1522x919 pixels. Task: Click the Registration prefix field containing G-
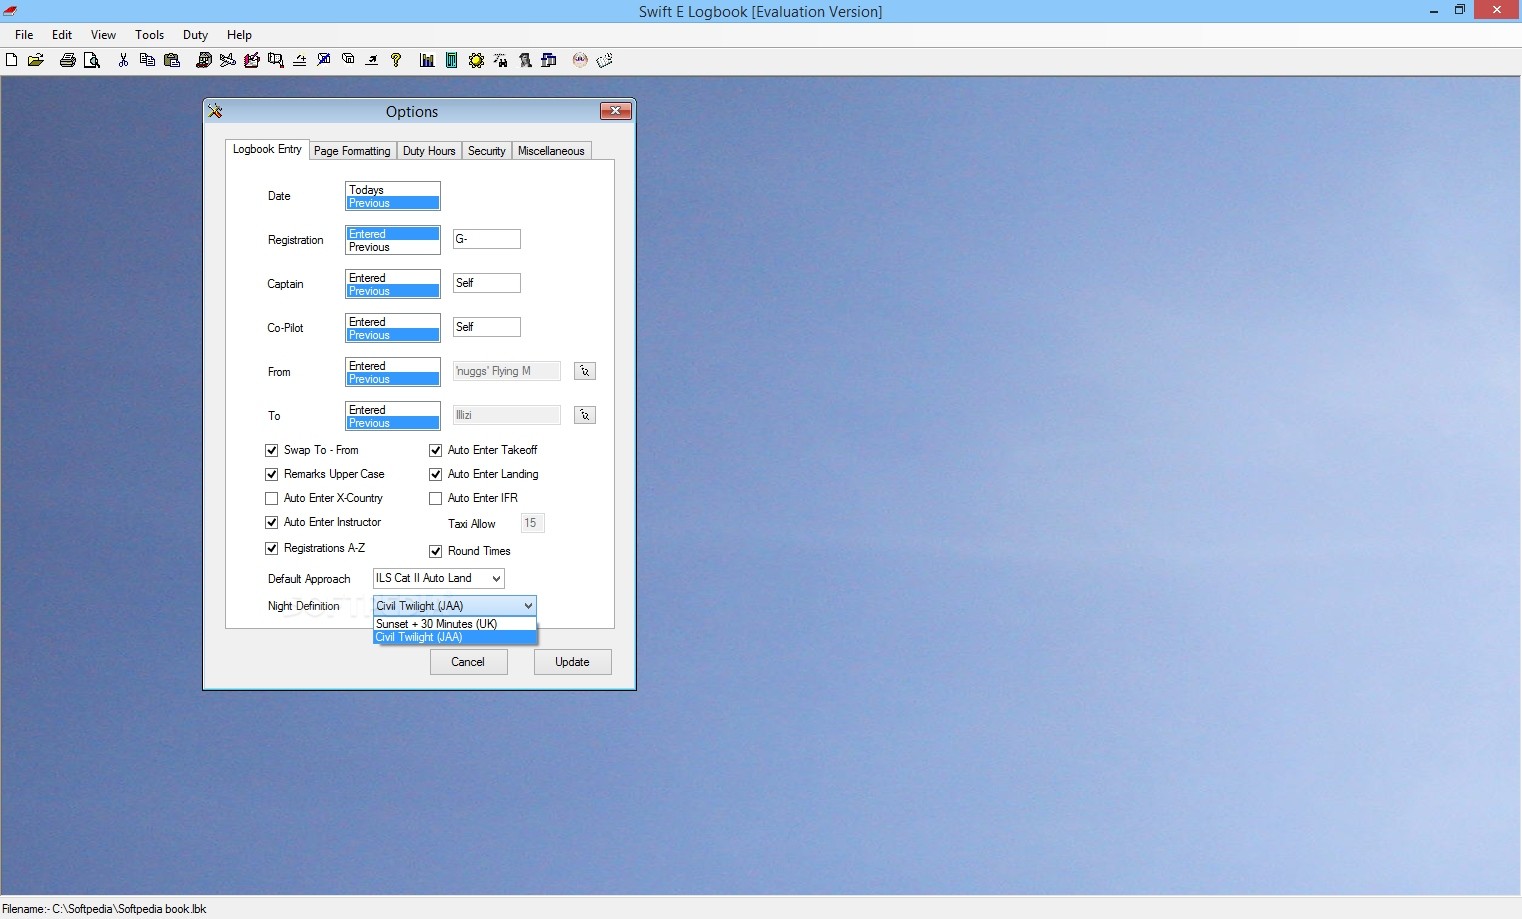tap(487, 239)
